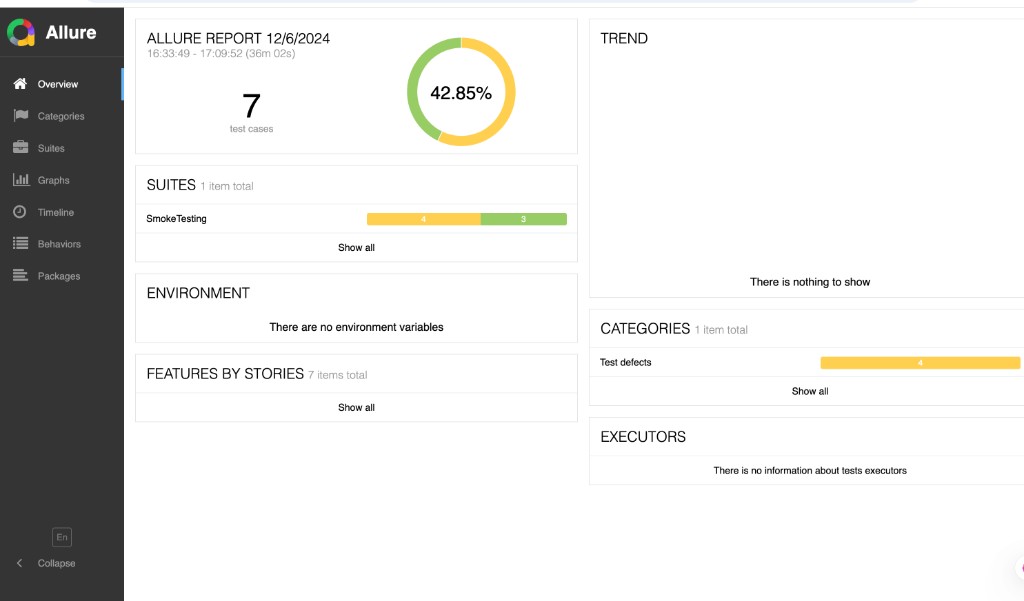The image size is (1024, 601).
Task: Open the Graphs tab label
Action: [x=54, y=180]
